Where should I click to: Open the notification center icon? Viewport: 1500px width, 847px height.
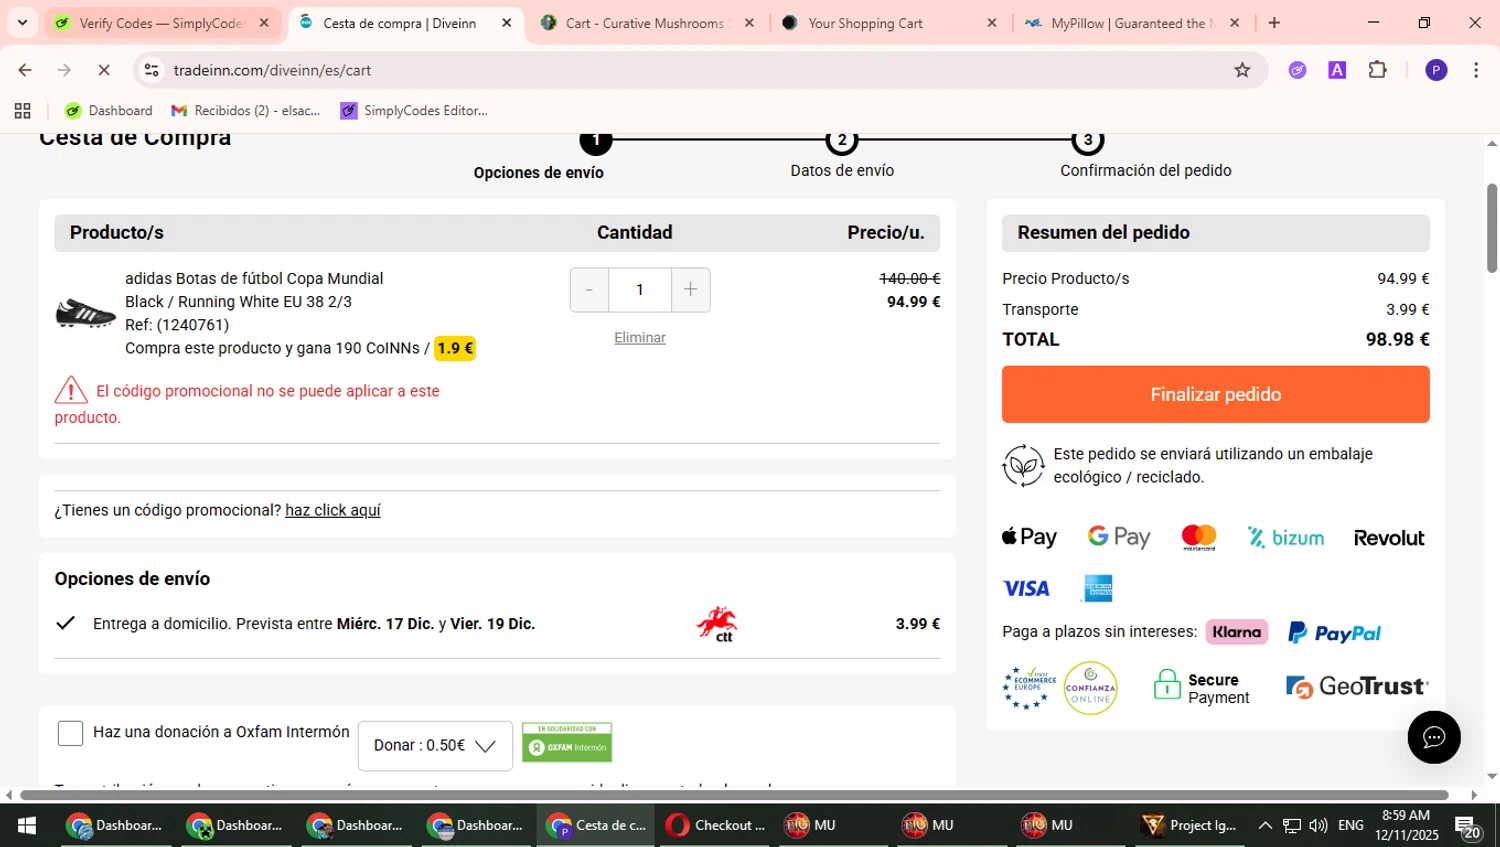click(1468, 826)
